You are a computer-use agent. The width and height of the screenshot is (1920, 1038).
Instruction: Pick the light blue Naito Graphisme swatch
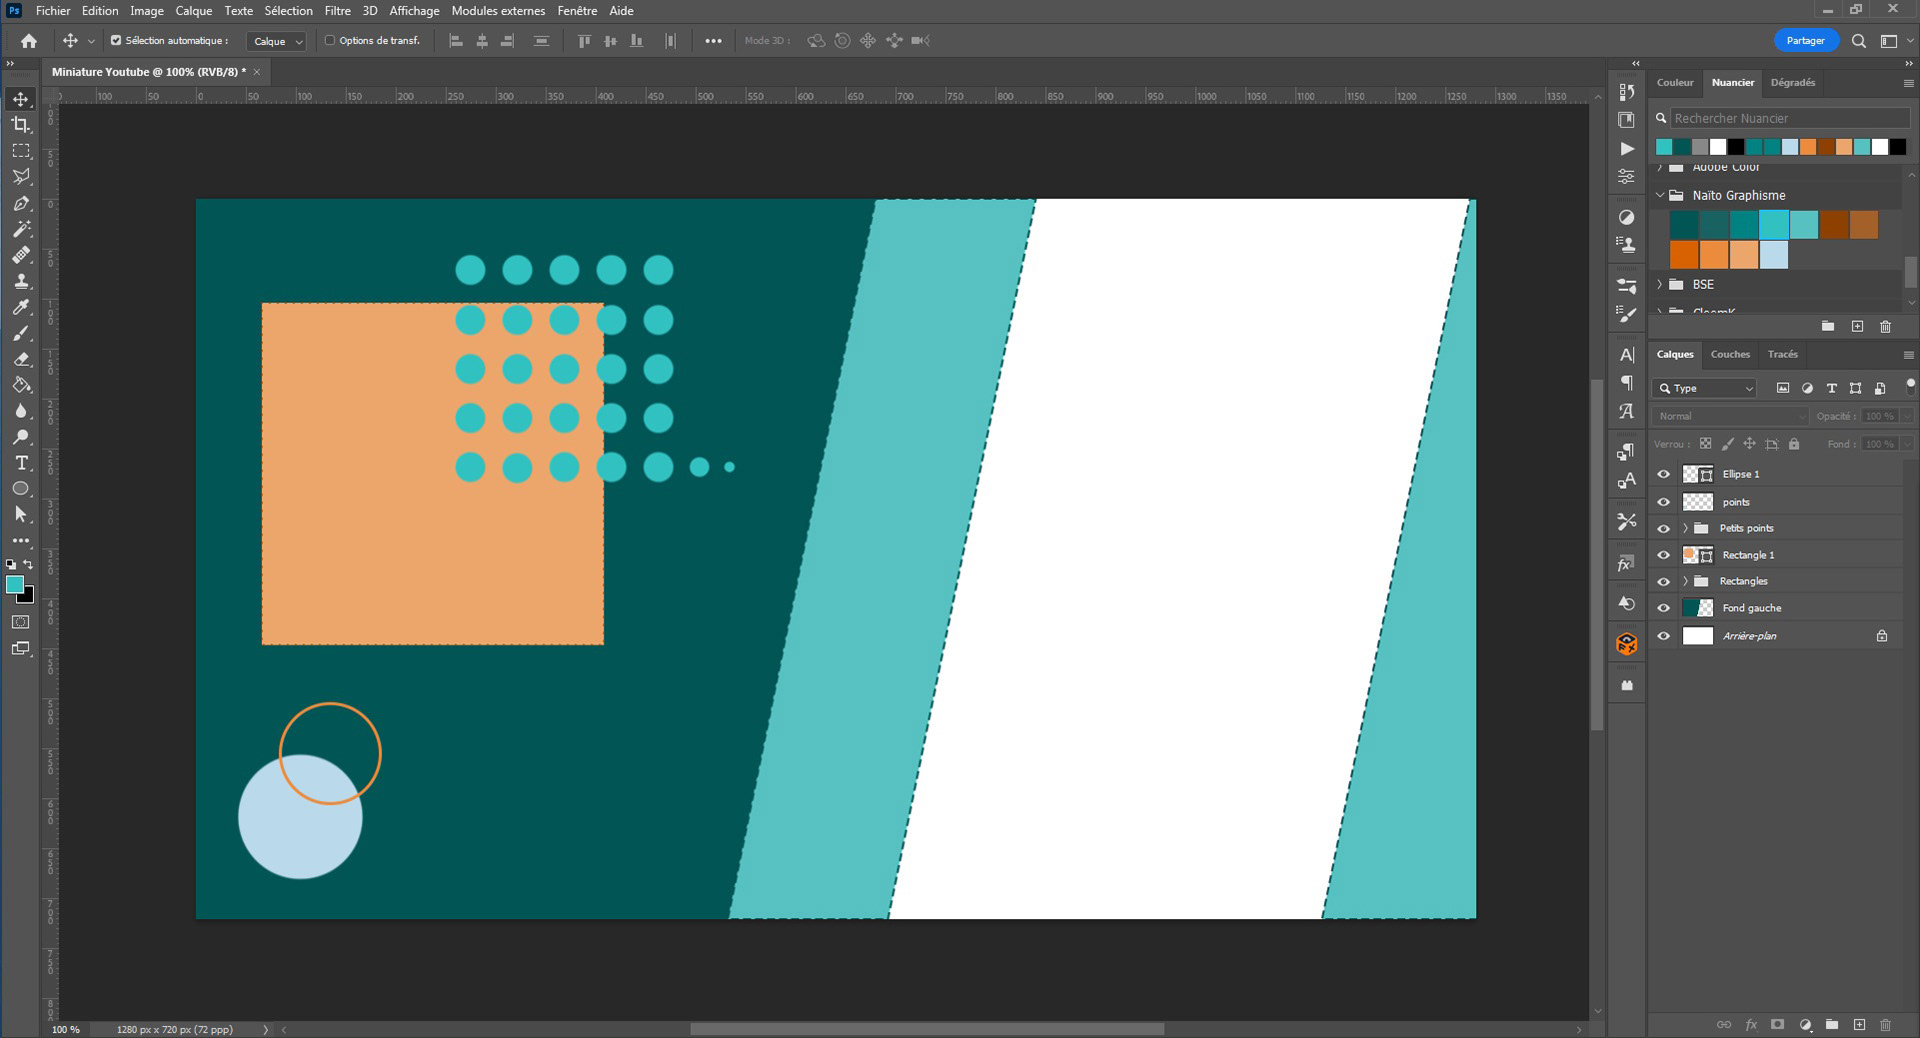point(1774,255)
